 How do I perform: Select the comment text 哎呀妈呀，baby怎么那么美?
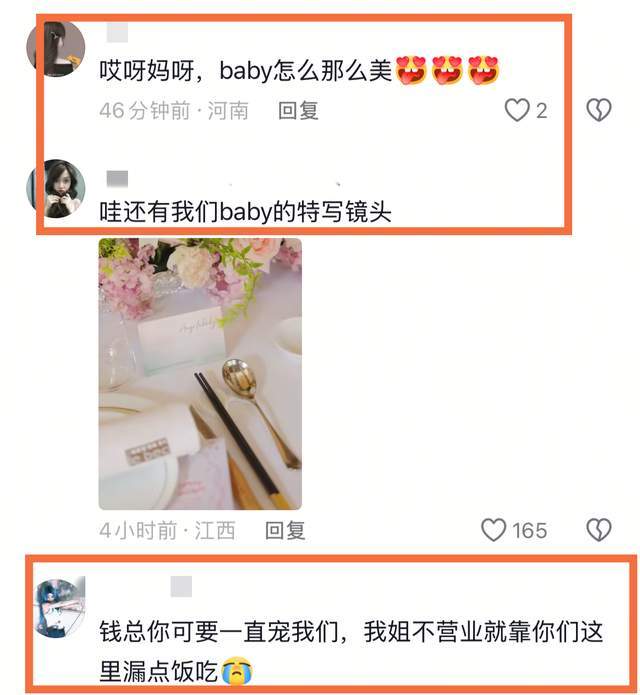coord(246,70)
